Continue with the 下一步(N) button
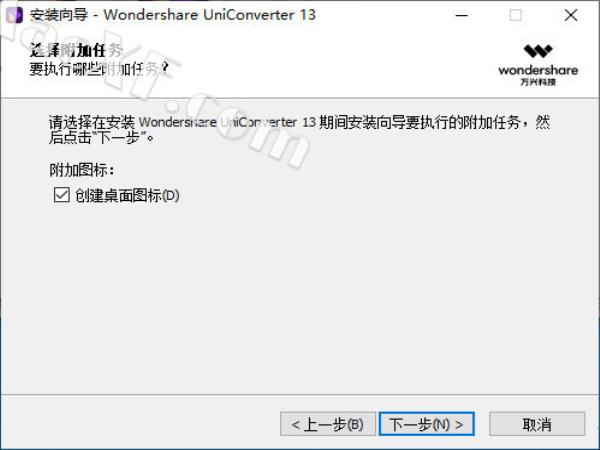 tap(427, 424)
